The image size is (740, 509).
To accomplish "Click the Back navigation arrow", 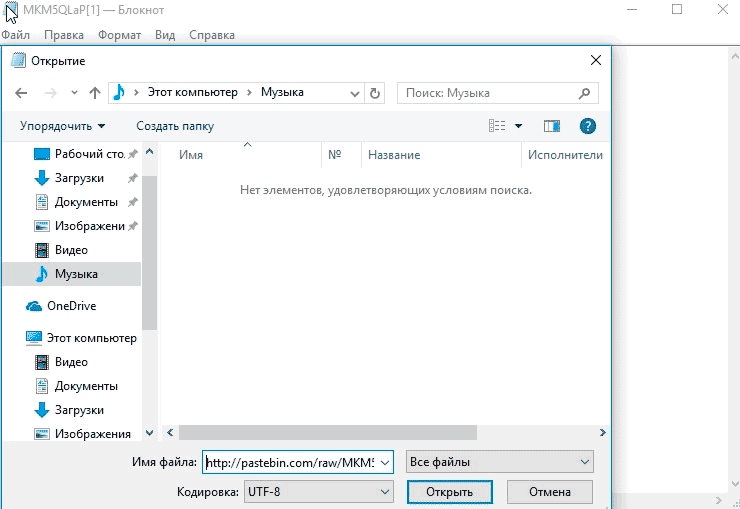I will tap(22, 93).
